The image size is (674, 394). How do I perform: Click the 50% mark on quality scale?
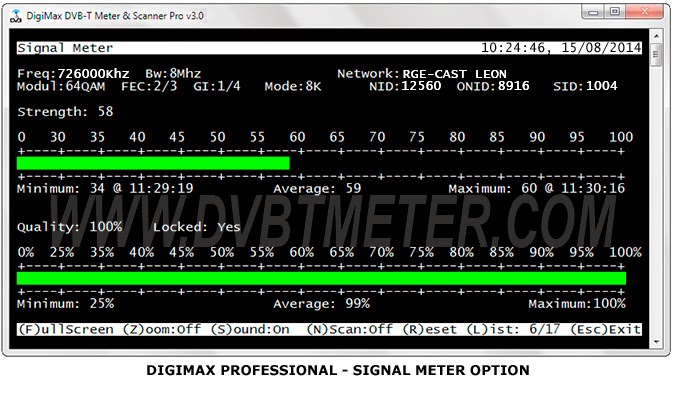pos(222,252)
